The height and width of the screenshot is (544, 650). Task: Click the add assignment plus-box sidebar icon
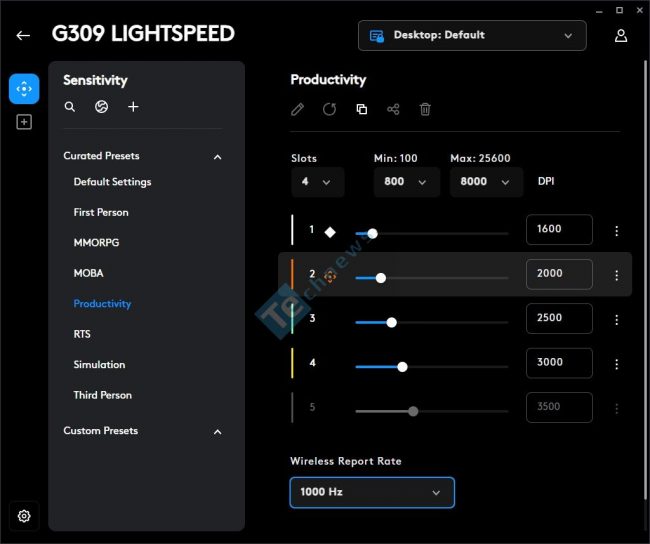pos(24,122)
